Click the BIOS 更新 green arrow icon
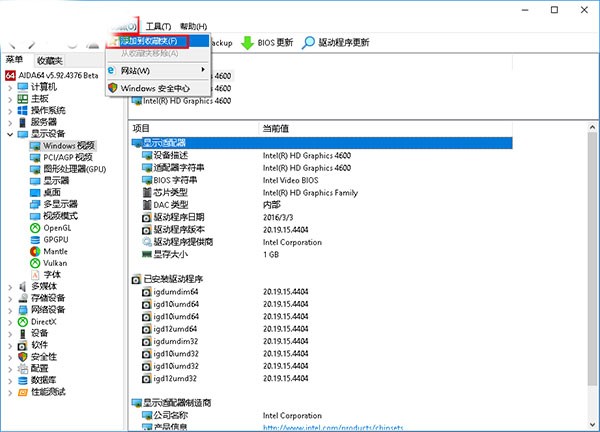Viewport: 600px width, 432px height. 247,42
